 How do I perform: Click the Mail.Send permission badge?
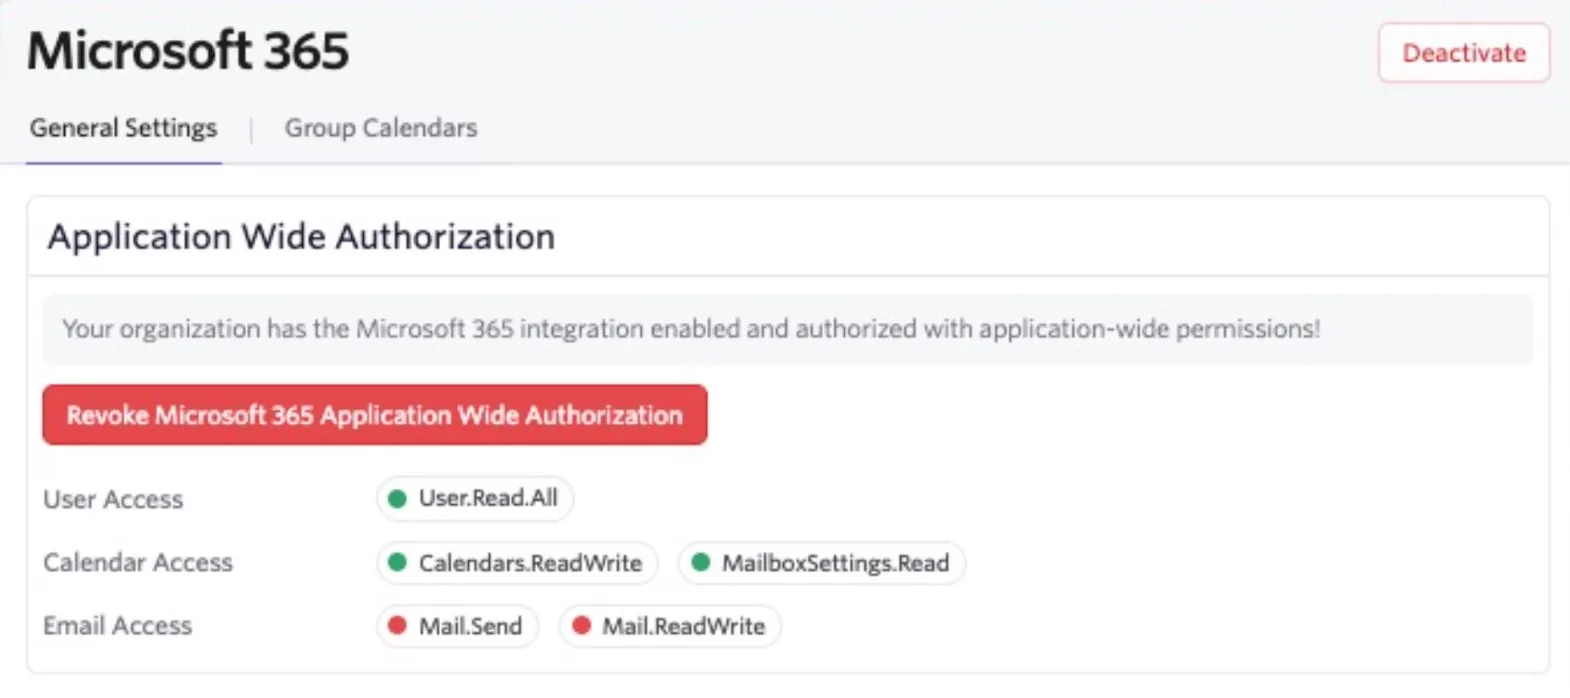[458, 626]
